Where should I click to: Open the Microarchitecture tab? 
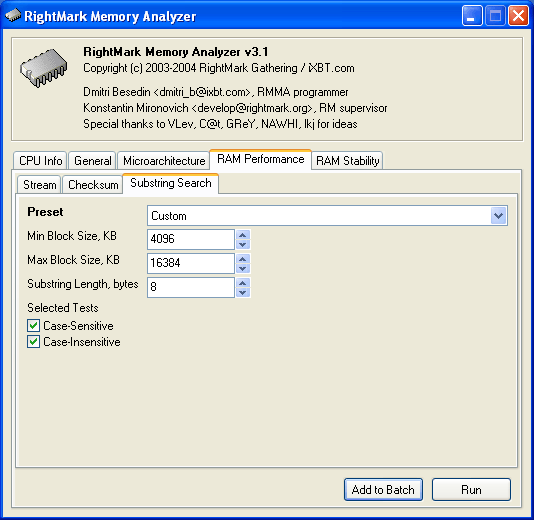[164, 161]
